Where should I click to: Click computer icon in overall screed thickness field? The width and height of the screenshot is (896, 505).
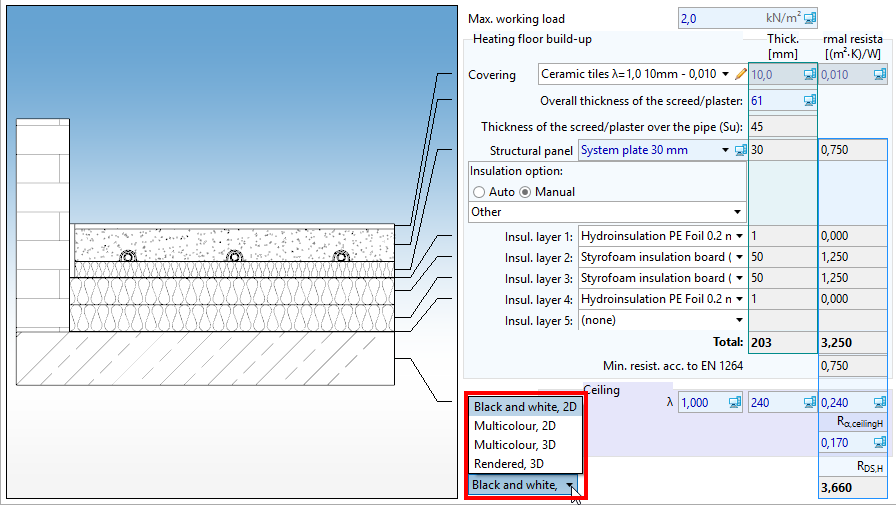(810, 101)
